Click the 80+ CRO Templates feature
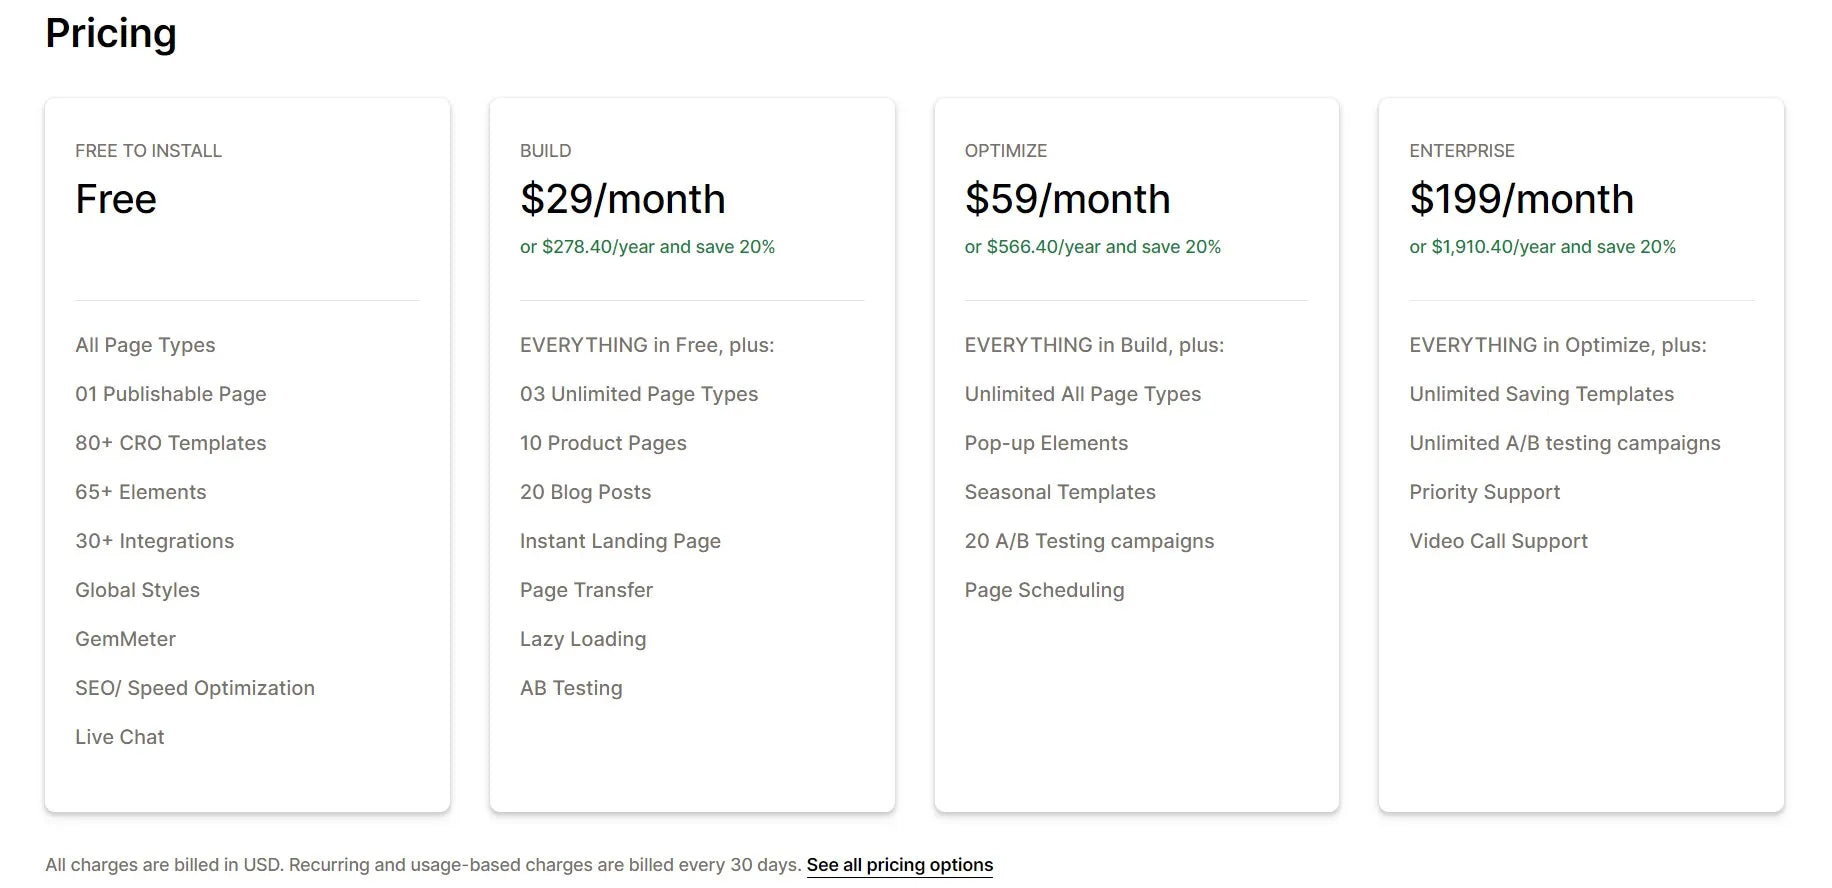The width and height of the screenshot is (1832, 888). pos(170,443)
